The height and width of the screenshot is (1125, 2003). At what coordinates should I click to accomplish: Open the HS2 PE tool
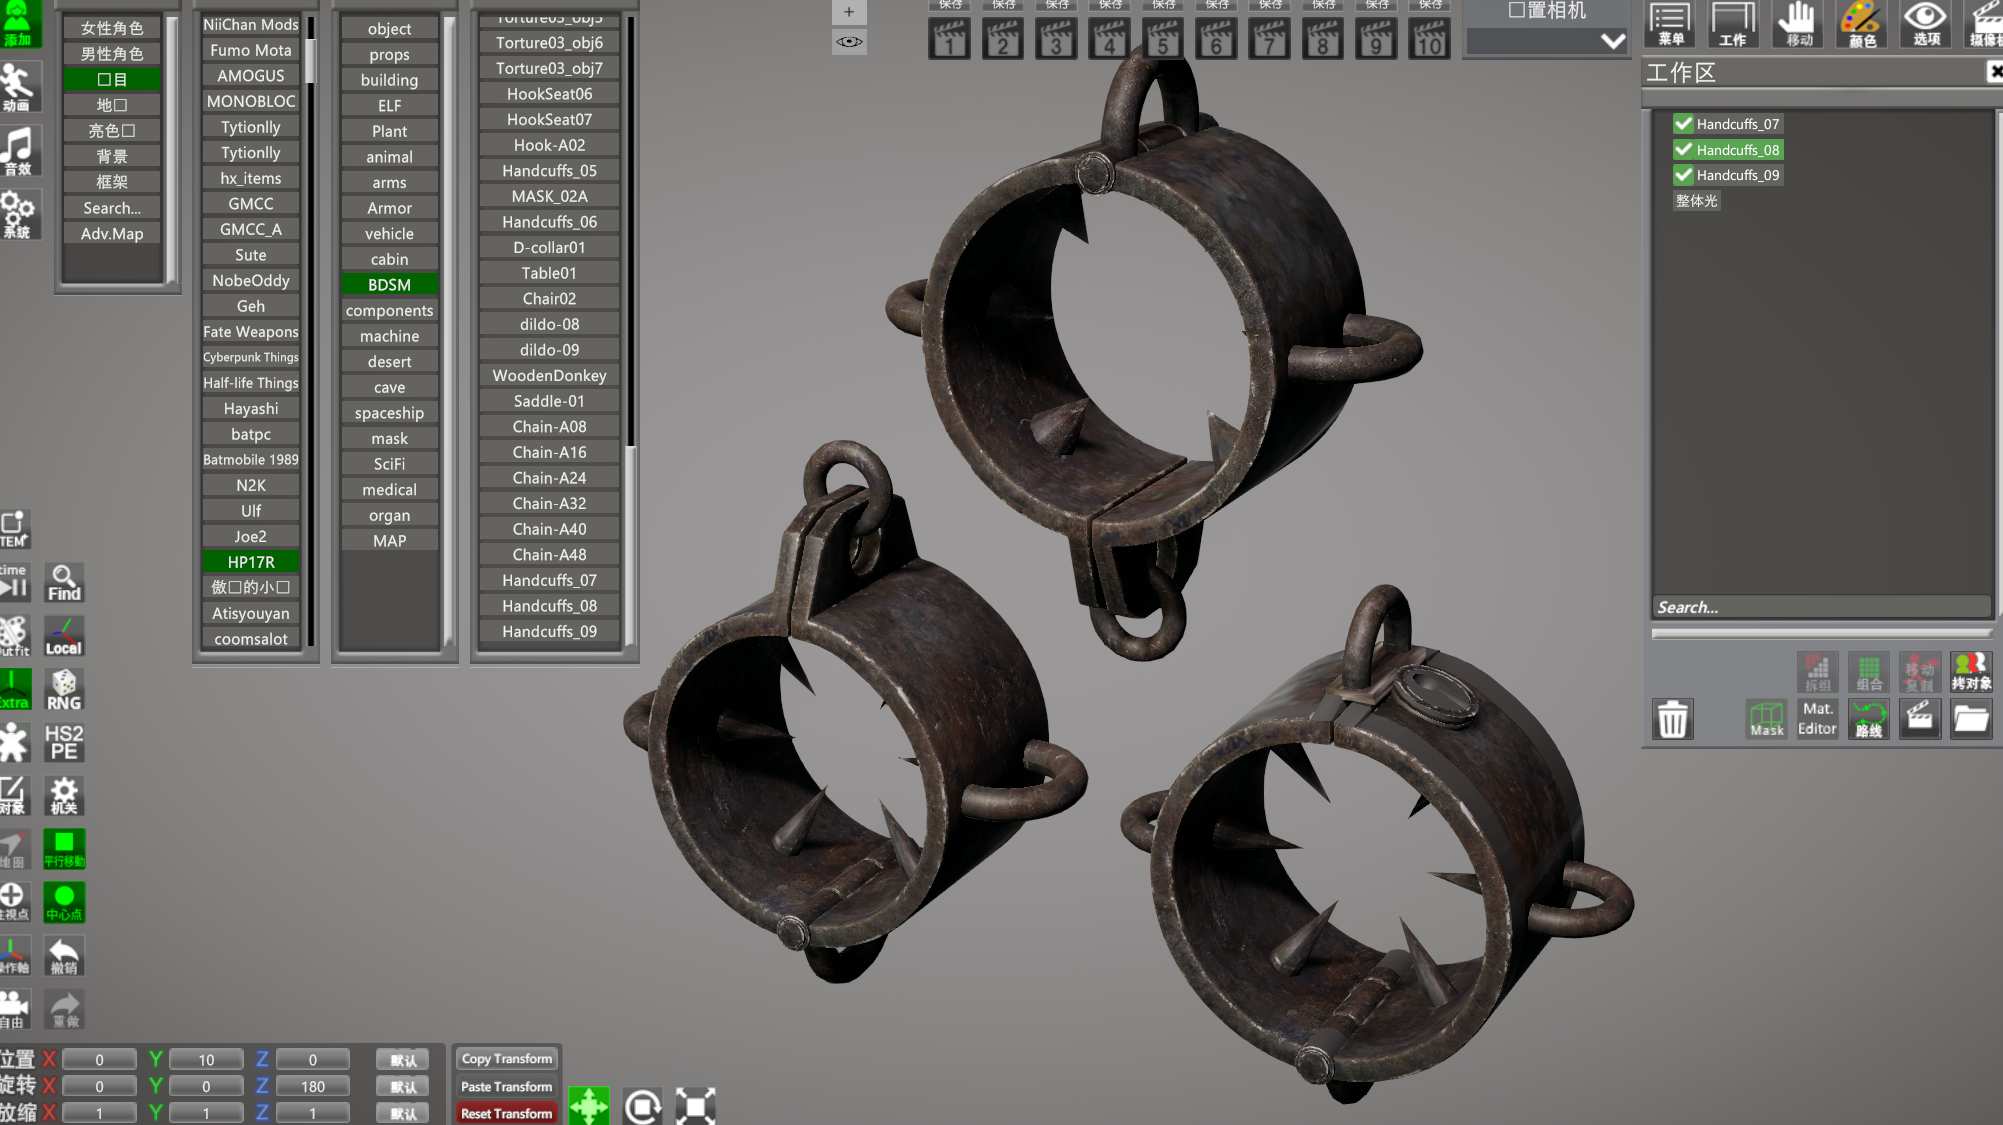pos(64,743)
